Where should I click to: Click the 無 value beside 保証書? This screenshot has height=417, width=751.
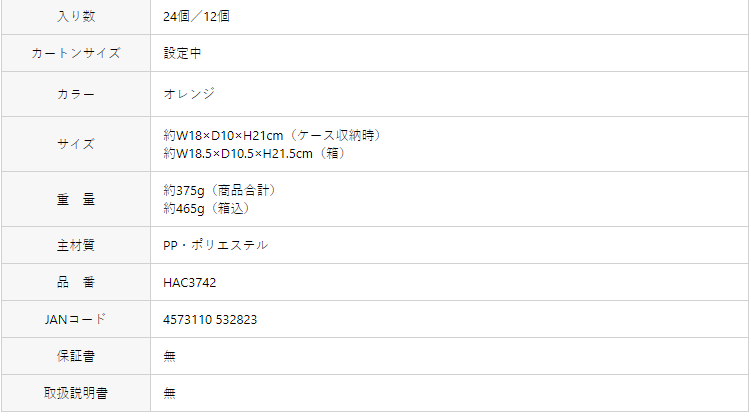170,356
